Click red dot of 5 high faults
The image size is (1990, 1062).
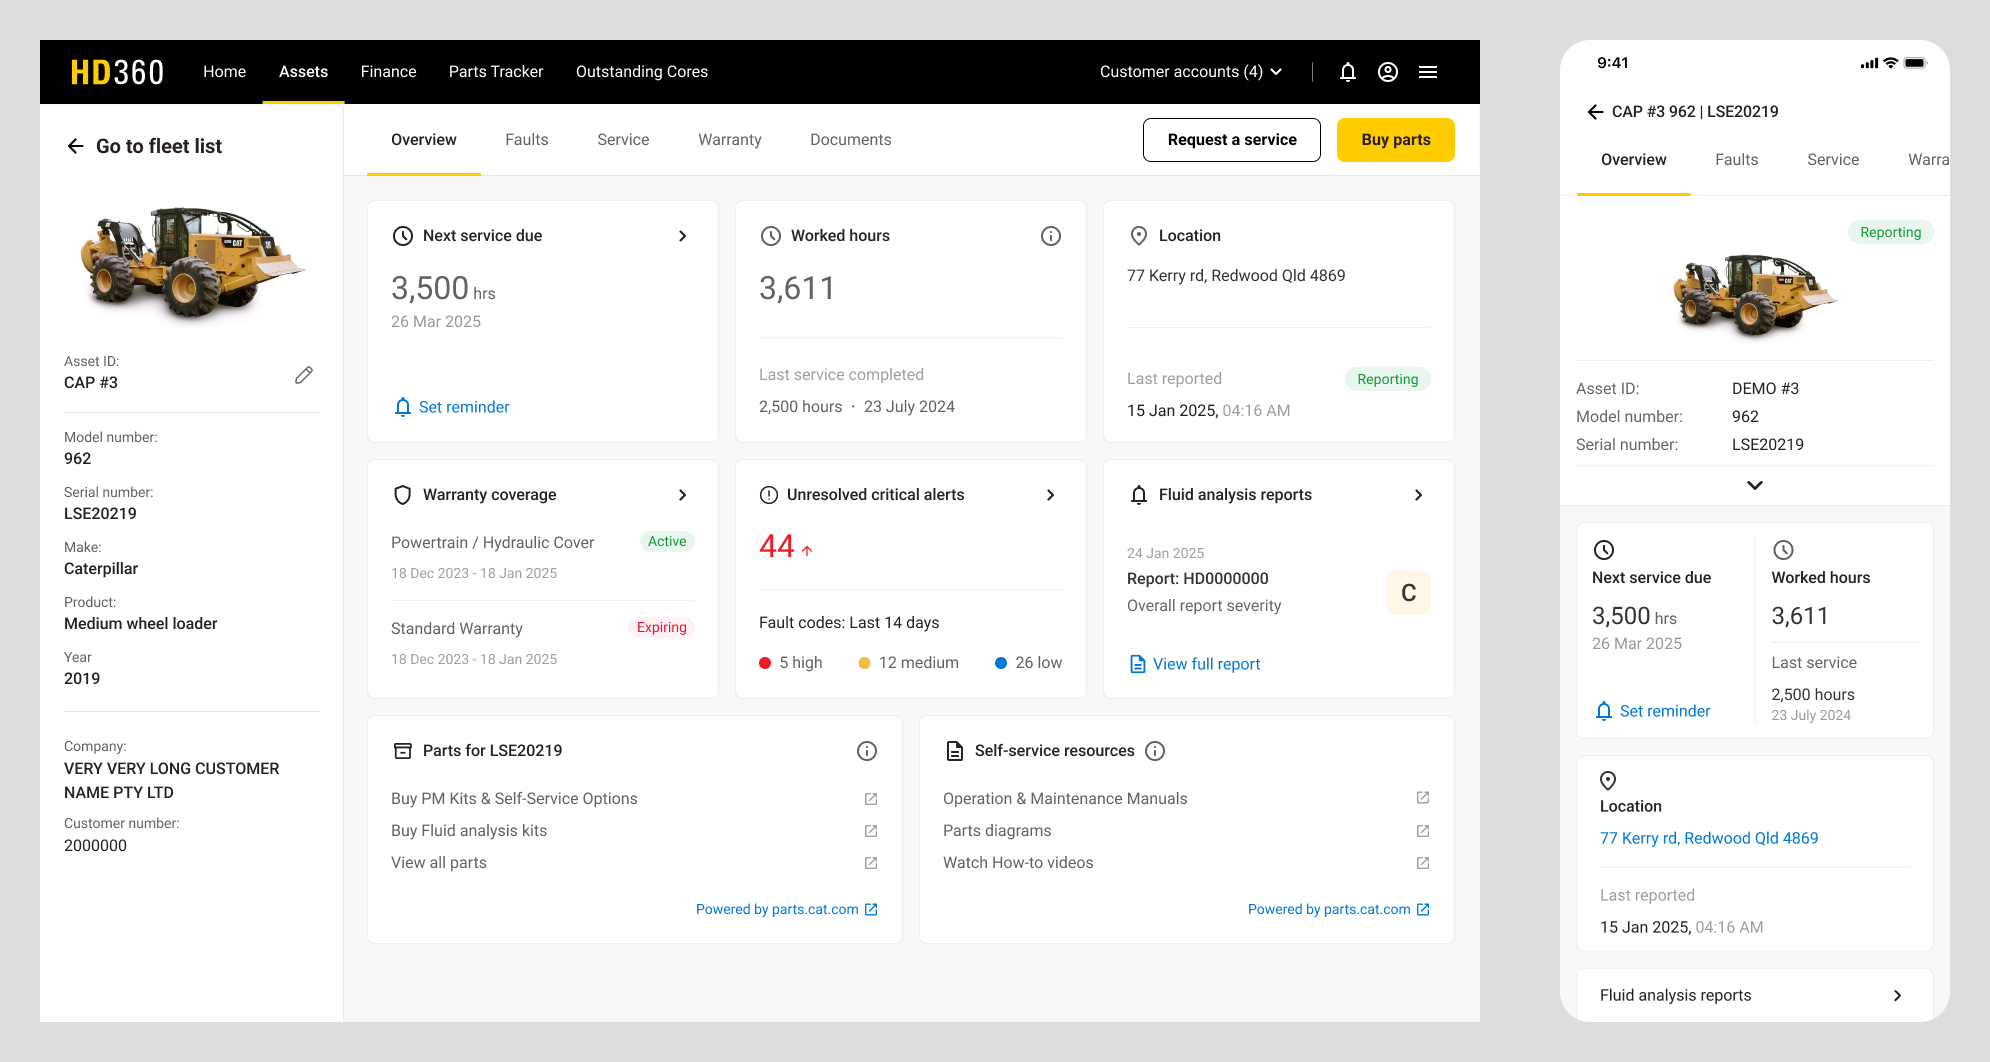765,663
